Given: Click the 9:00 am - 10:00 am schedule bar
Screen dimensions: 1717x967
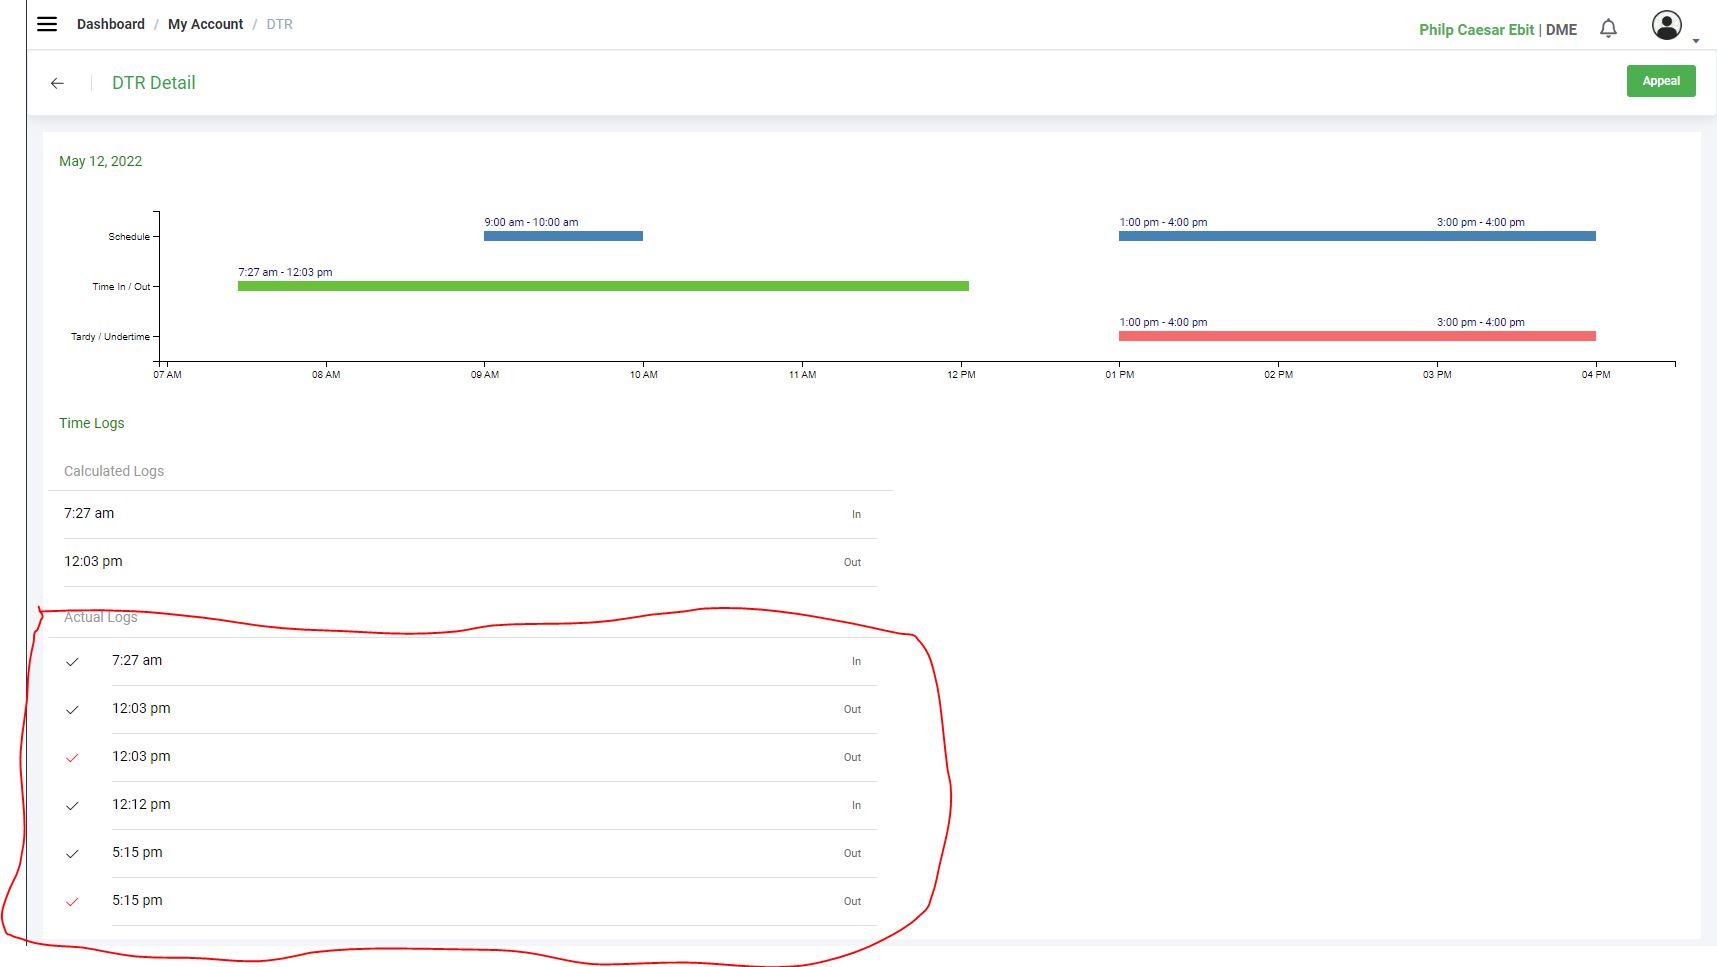Looking at the screenshot, I should (563, 236).
